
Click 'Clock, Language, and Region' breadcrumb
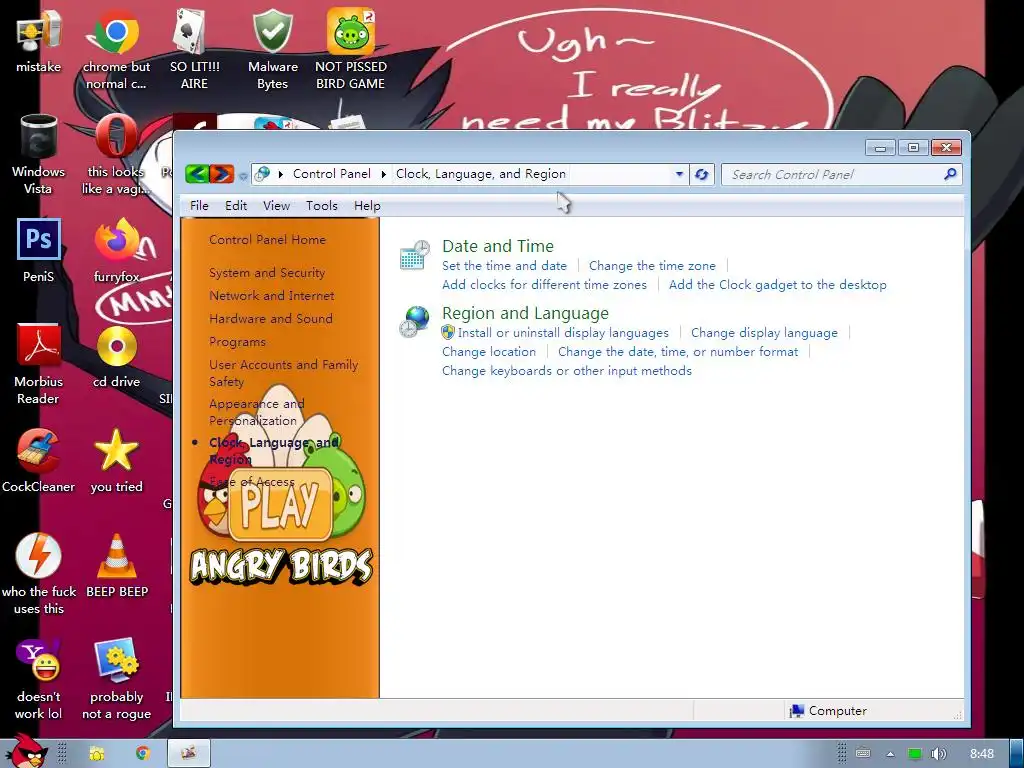coord(481,174)
